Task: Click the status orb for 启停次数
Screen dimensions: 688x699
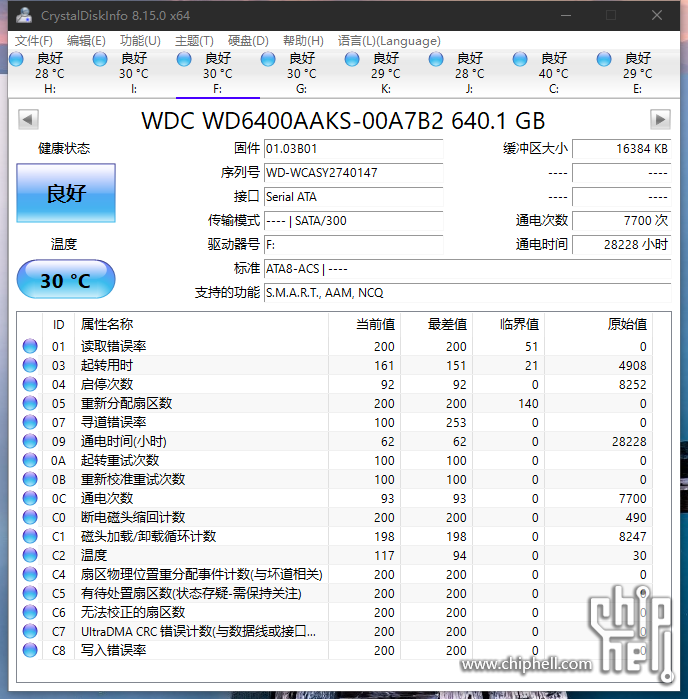Action: tap(30, 384)
